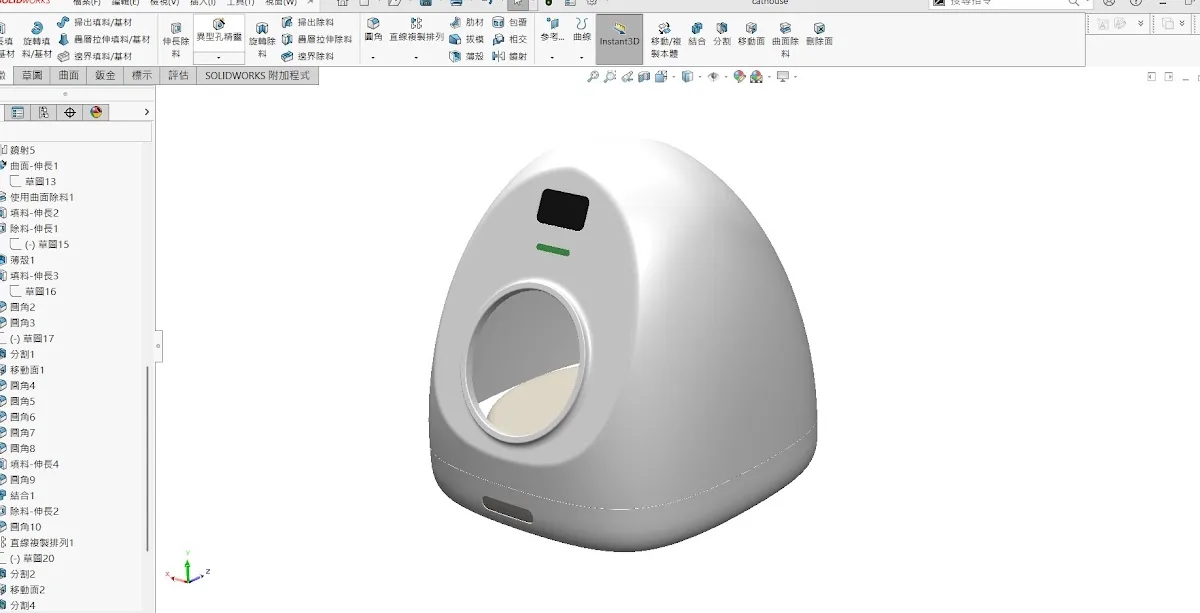Screen dimensions: 1200x613
Task: Select the 結合 combine tool
Action: [697, 35]
